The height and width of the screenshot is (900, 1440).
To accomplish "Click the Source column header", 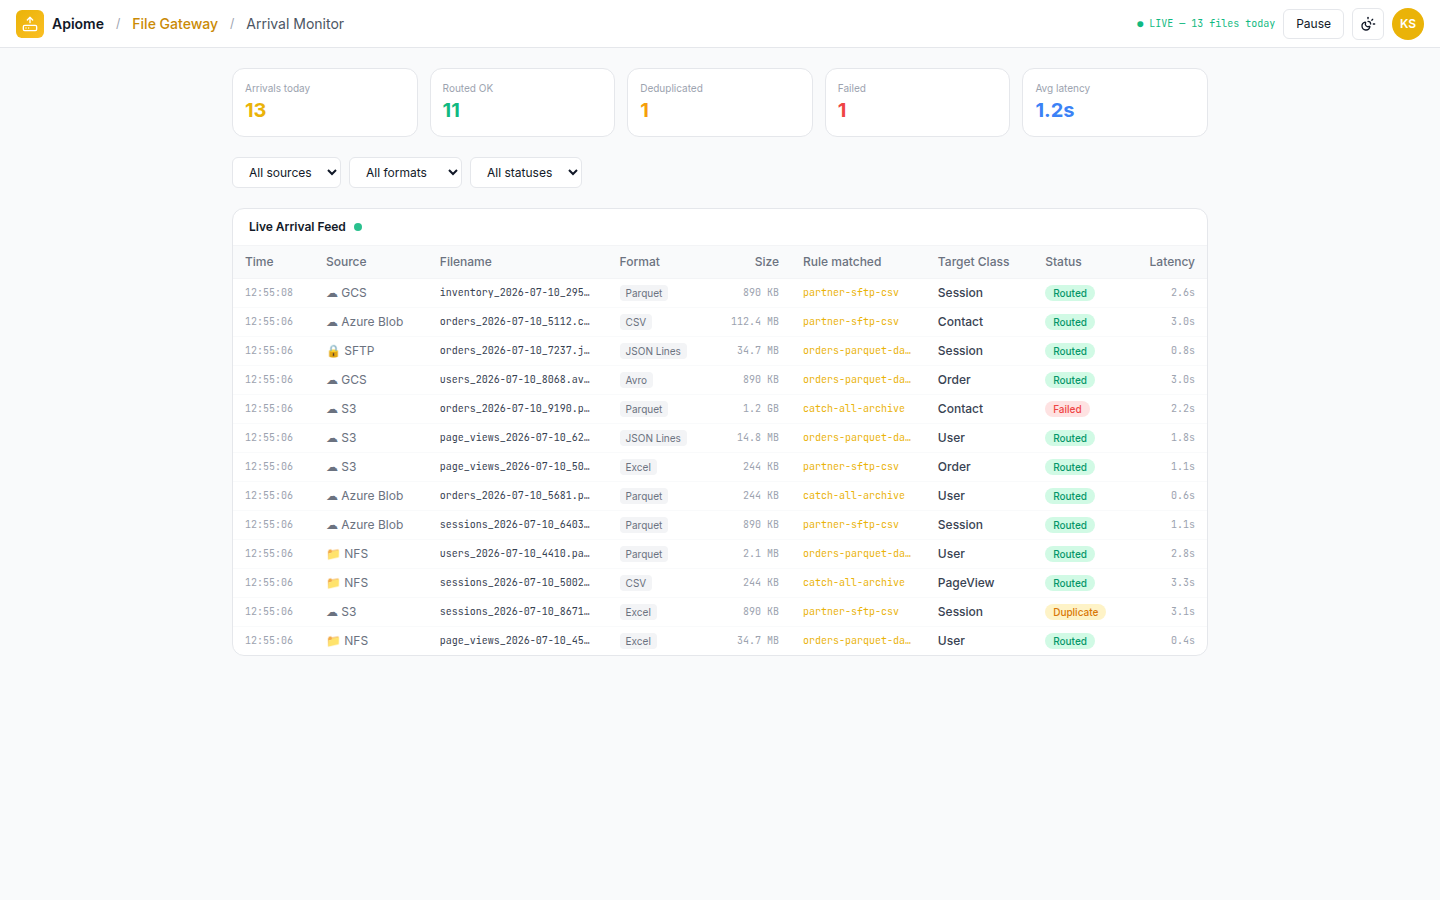I will coord(346,262).
